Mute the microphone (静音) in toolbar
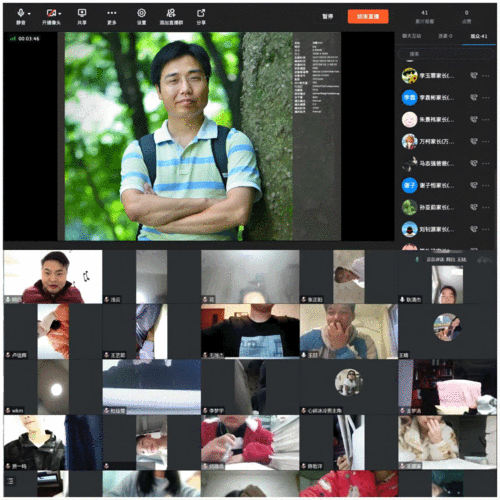The height and width of the screenshot is (500, 500). point(20,16)
